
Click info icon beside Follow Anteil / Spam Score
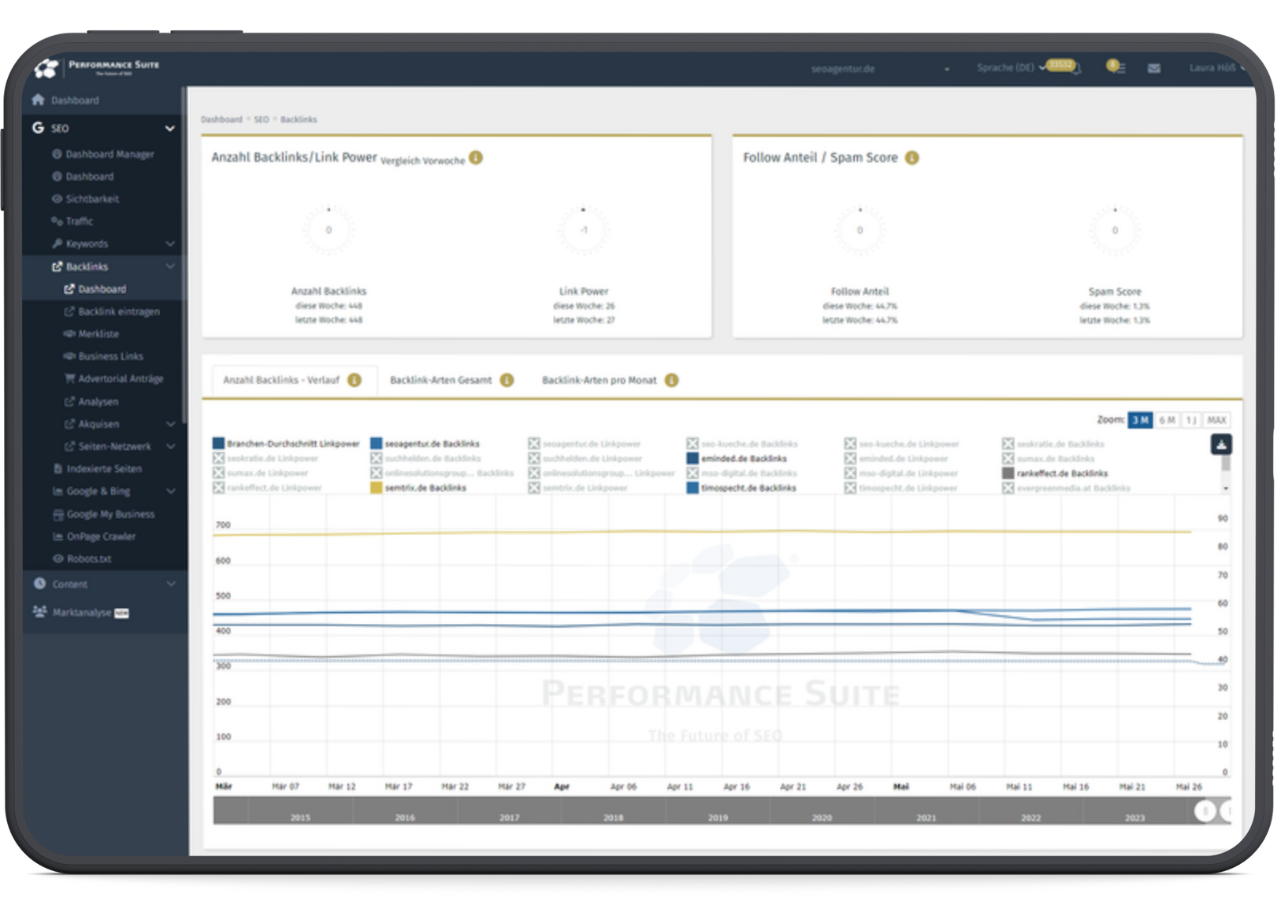(912, 158)
